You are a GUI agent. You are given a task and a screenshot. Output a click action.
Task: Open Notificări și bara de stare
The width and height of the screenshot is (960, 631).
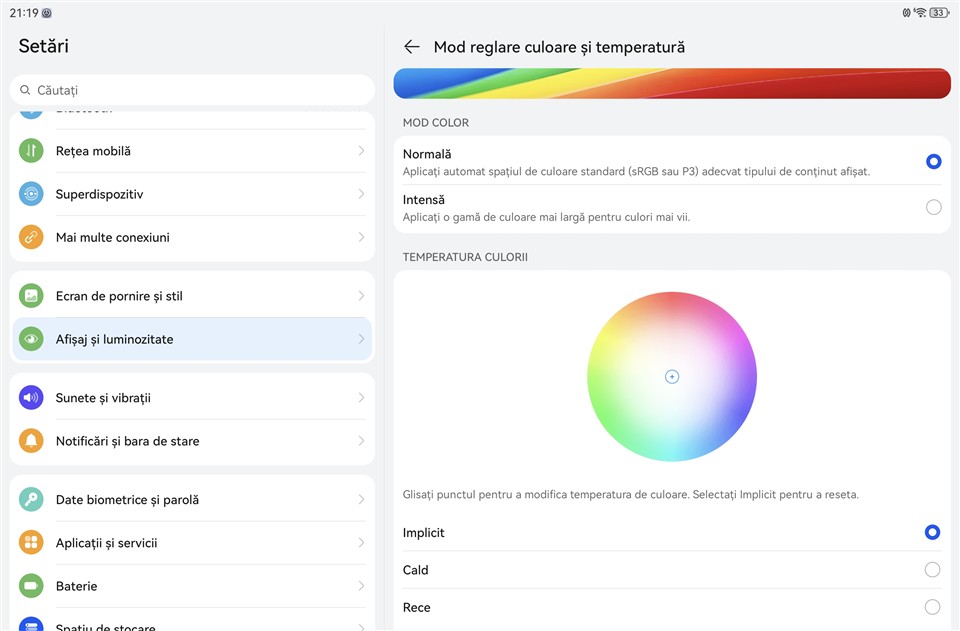(190, 441)
